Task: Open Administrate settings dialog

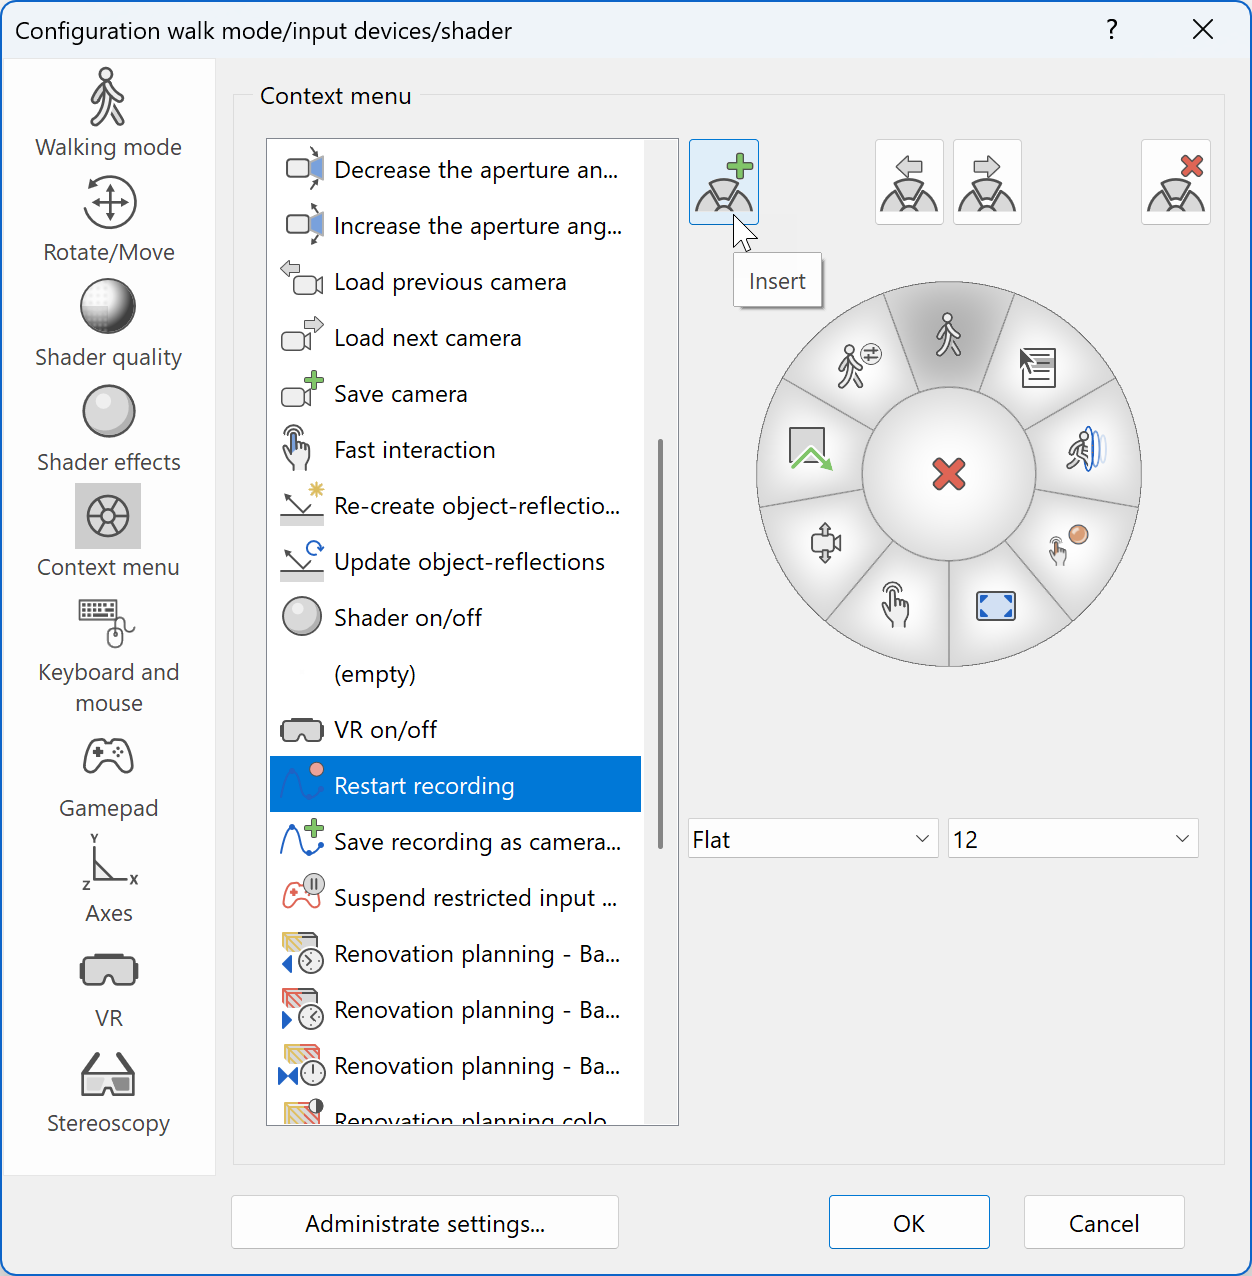Action: coord(424,1222)
